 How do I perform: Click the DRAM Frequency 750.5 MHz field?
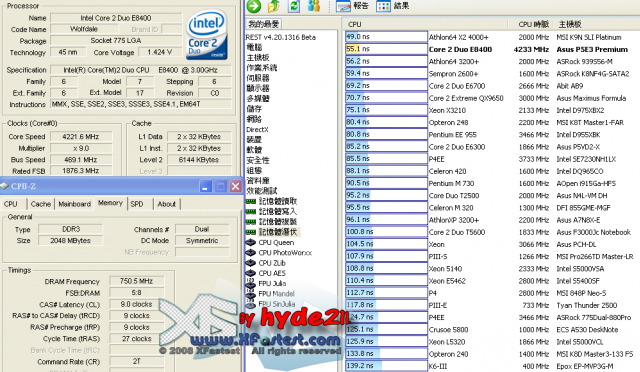click(x=137, y=281)
